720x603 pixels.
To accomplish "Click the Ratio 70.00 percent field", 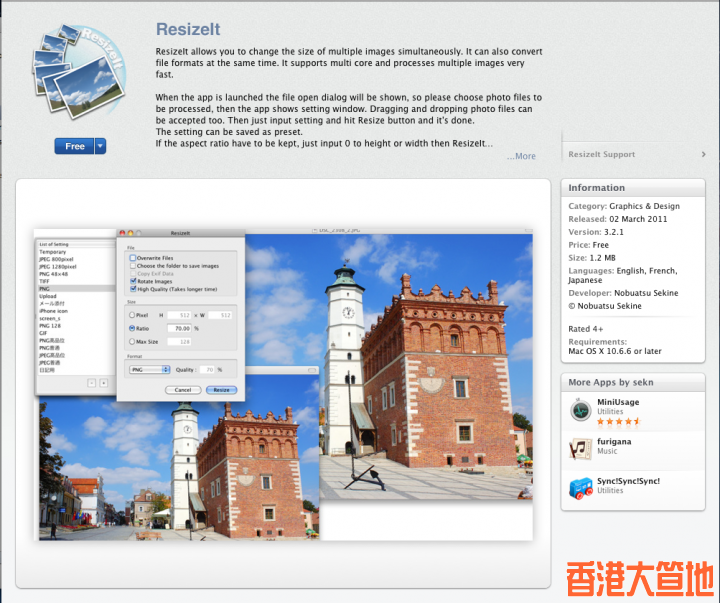I will 179,328.
